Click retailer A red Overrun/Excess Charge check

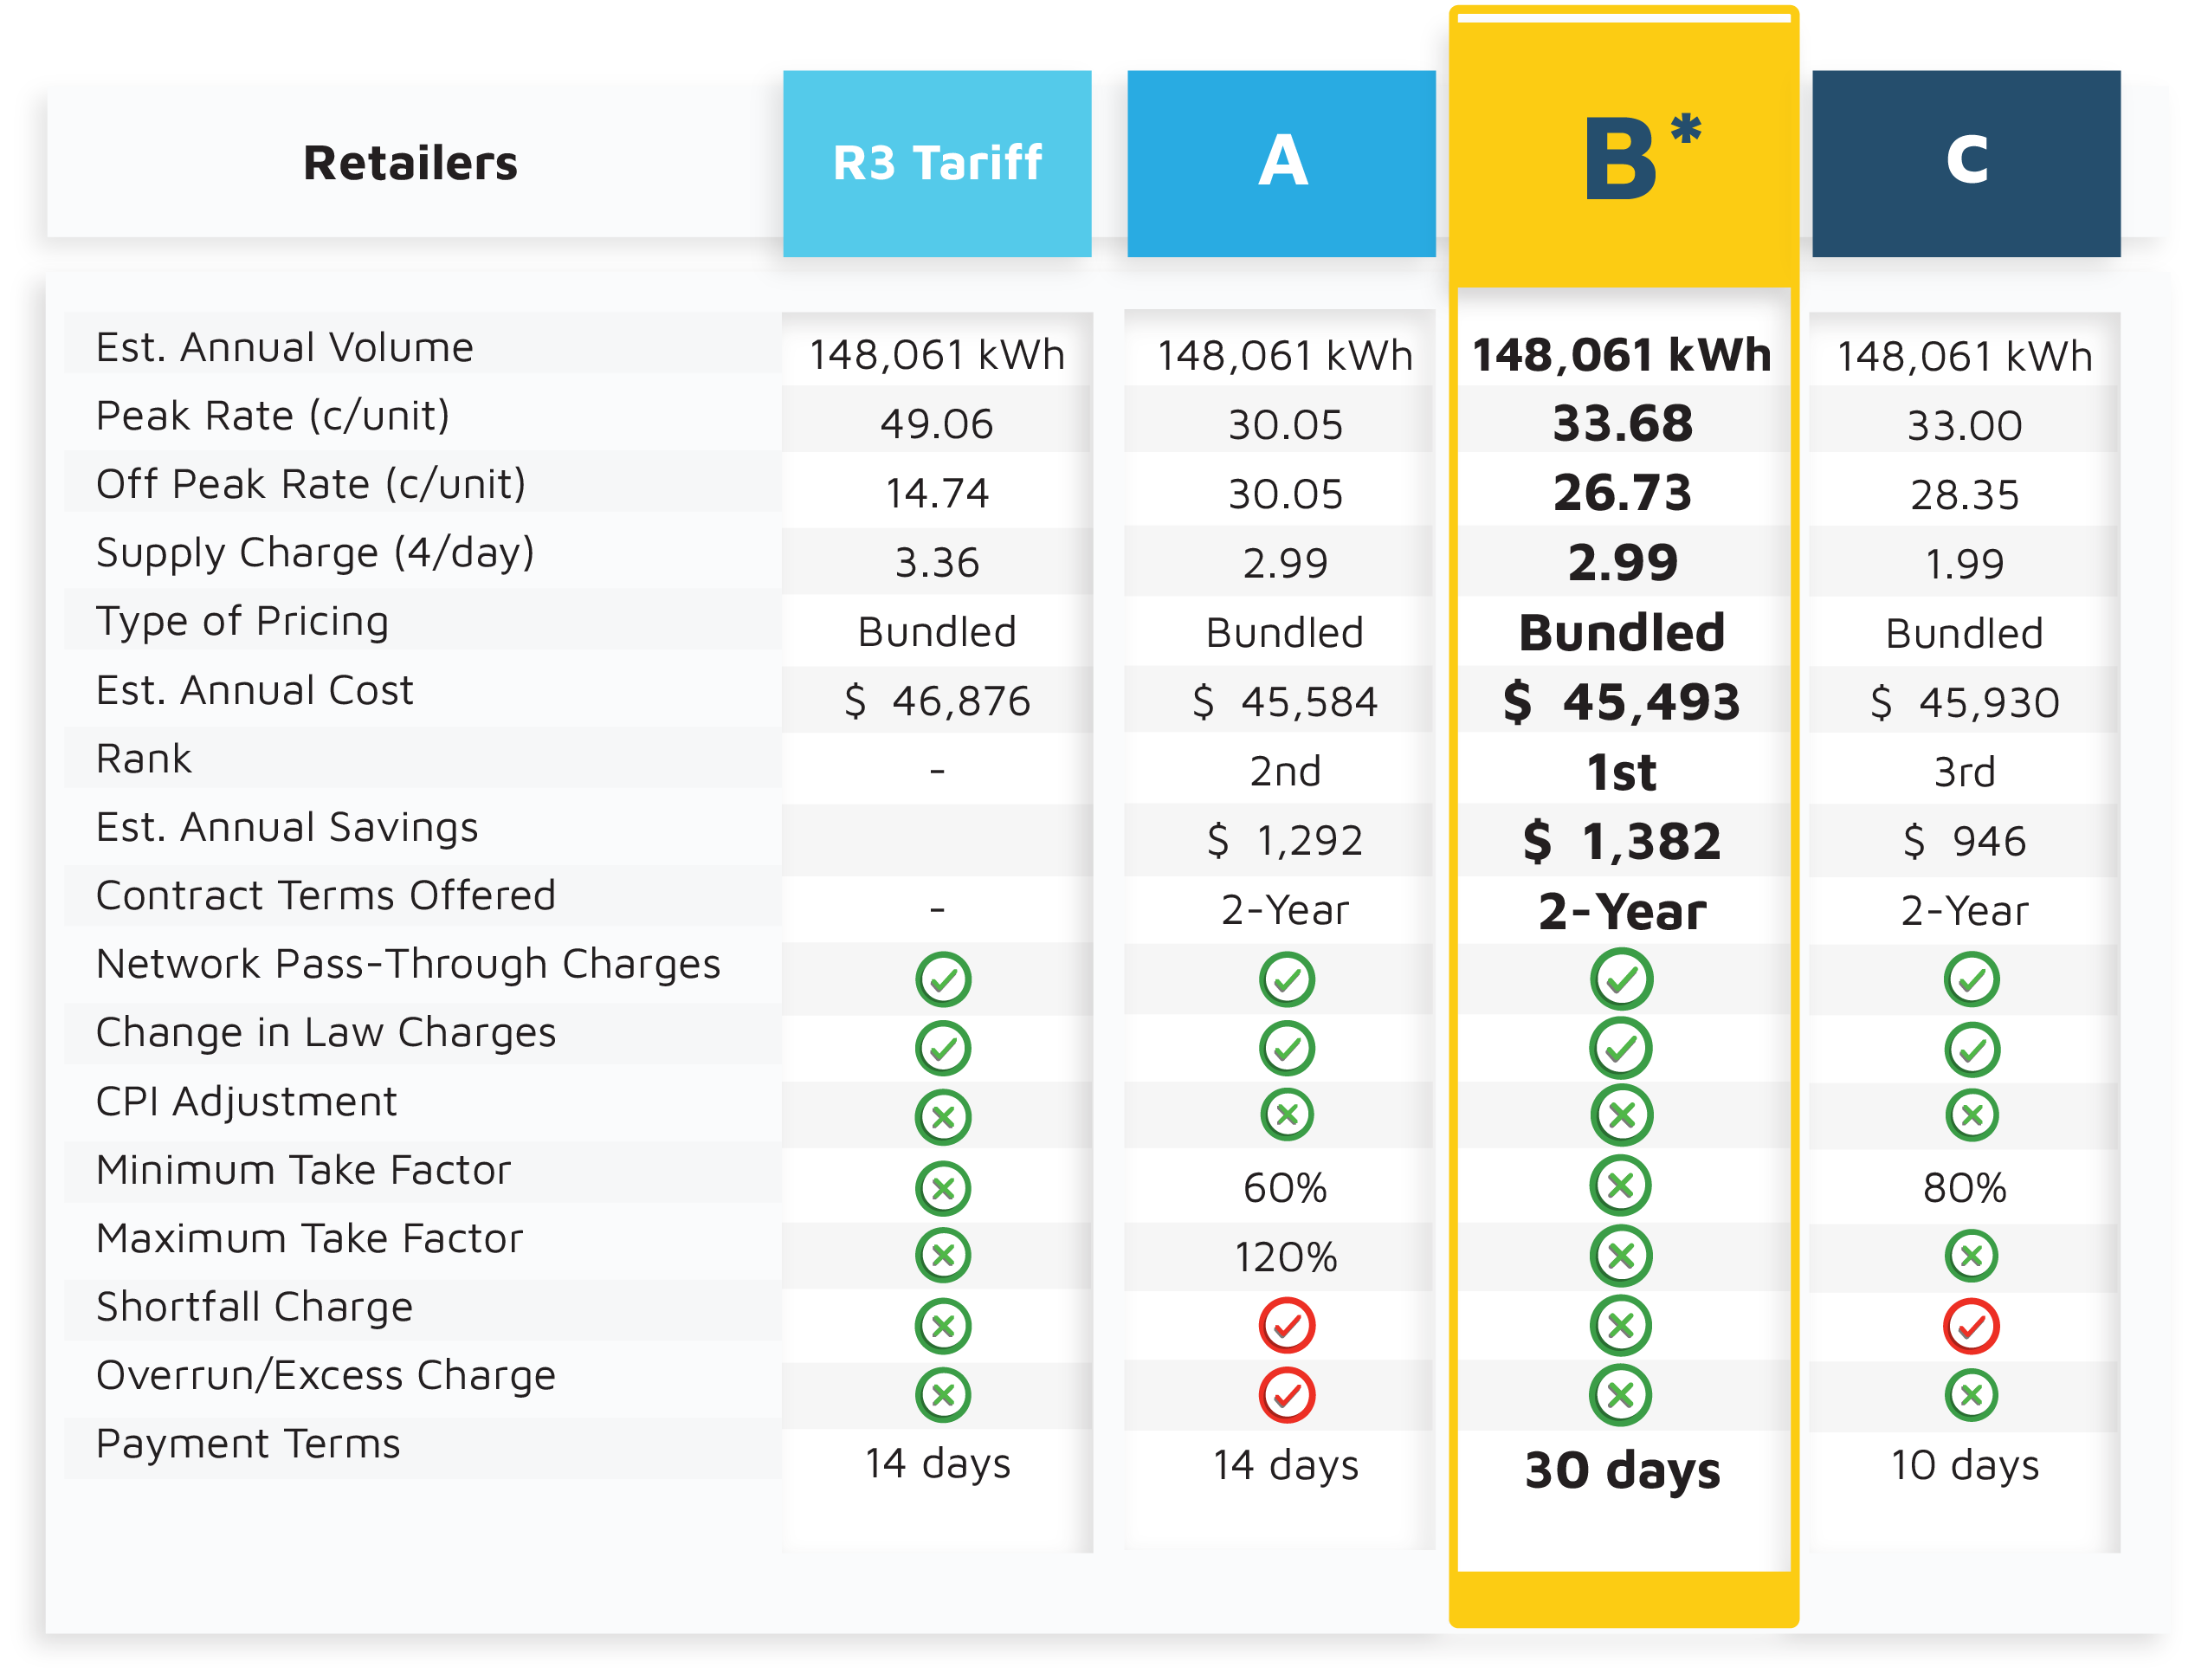point(1287,1395)
